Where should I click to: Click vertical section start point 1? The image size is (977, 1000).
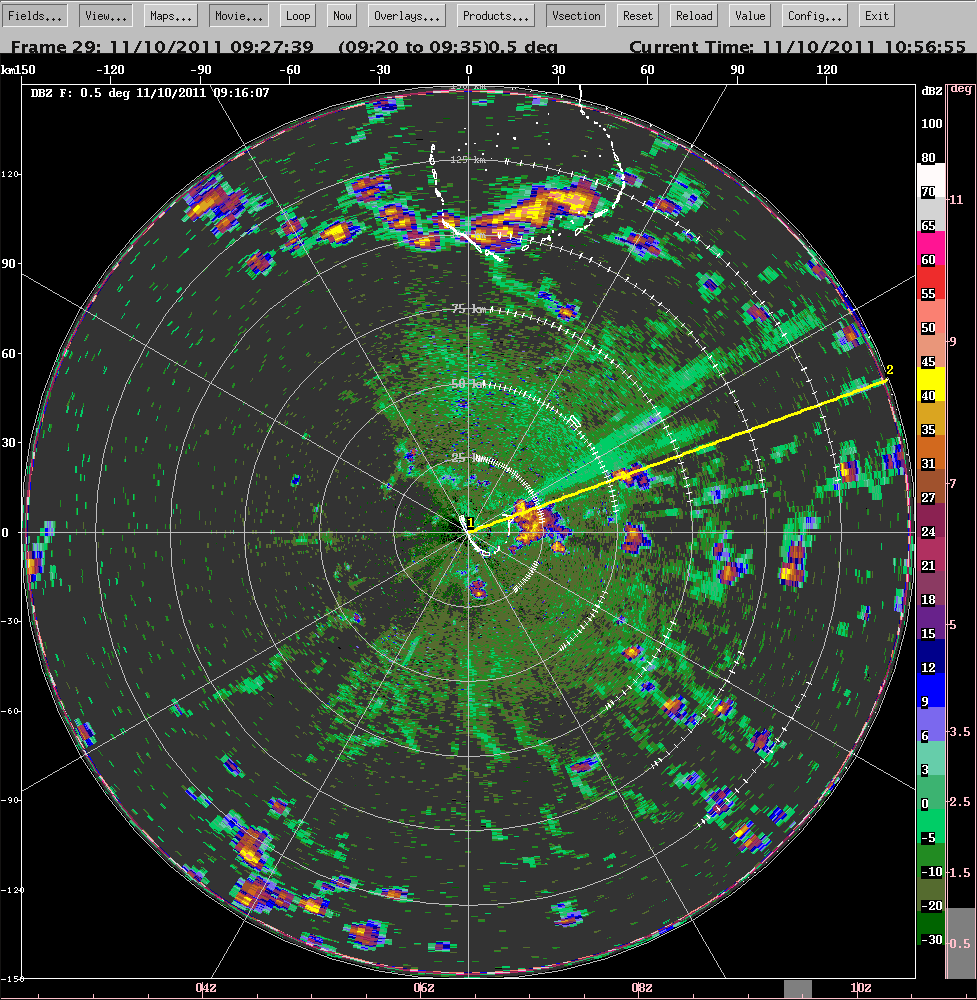pos(469,523)
